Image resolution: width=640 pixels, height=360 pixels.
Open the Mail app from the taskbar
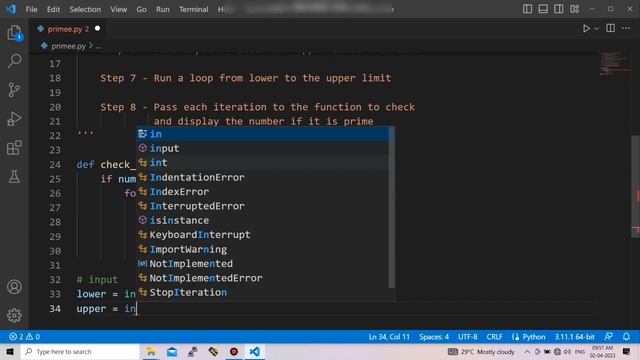(x=172, y=351)
